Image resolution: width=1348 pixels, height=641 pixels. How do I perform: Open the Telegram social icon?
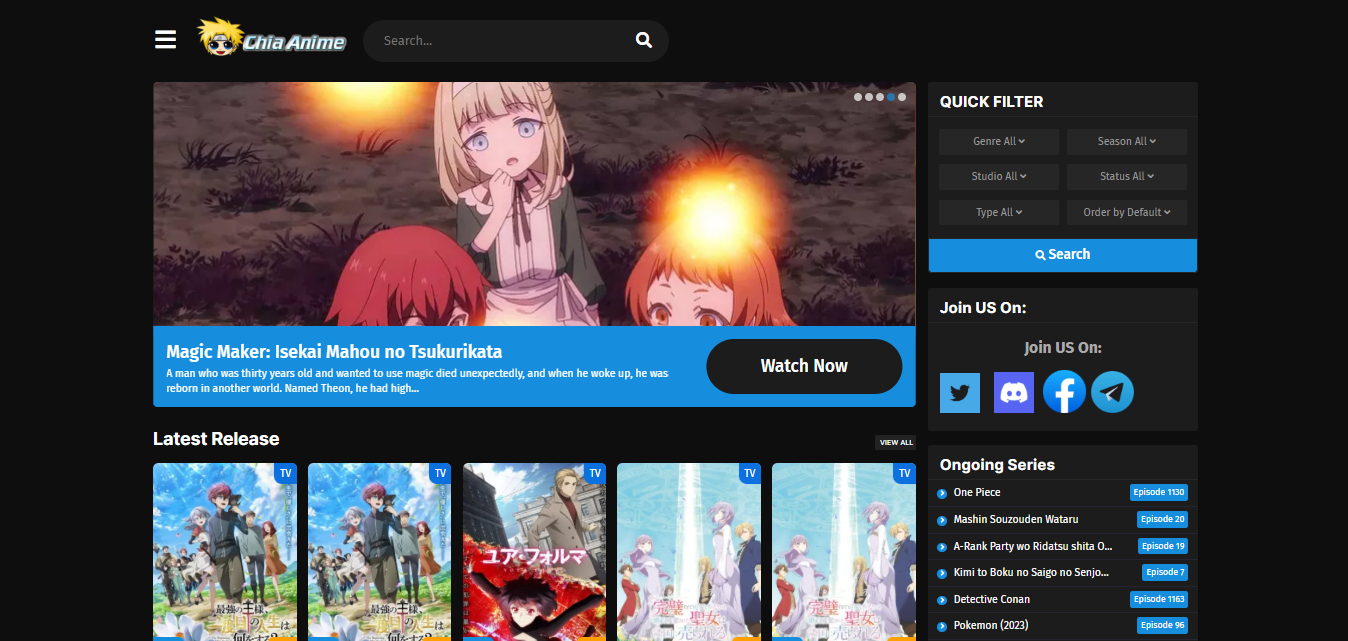point(1113,392)
